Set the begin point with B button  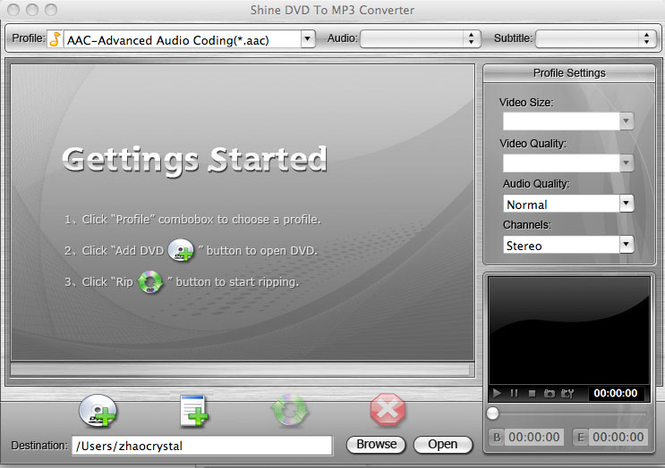coord(497,437)
